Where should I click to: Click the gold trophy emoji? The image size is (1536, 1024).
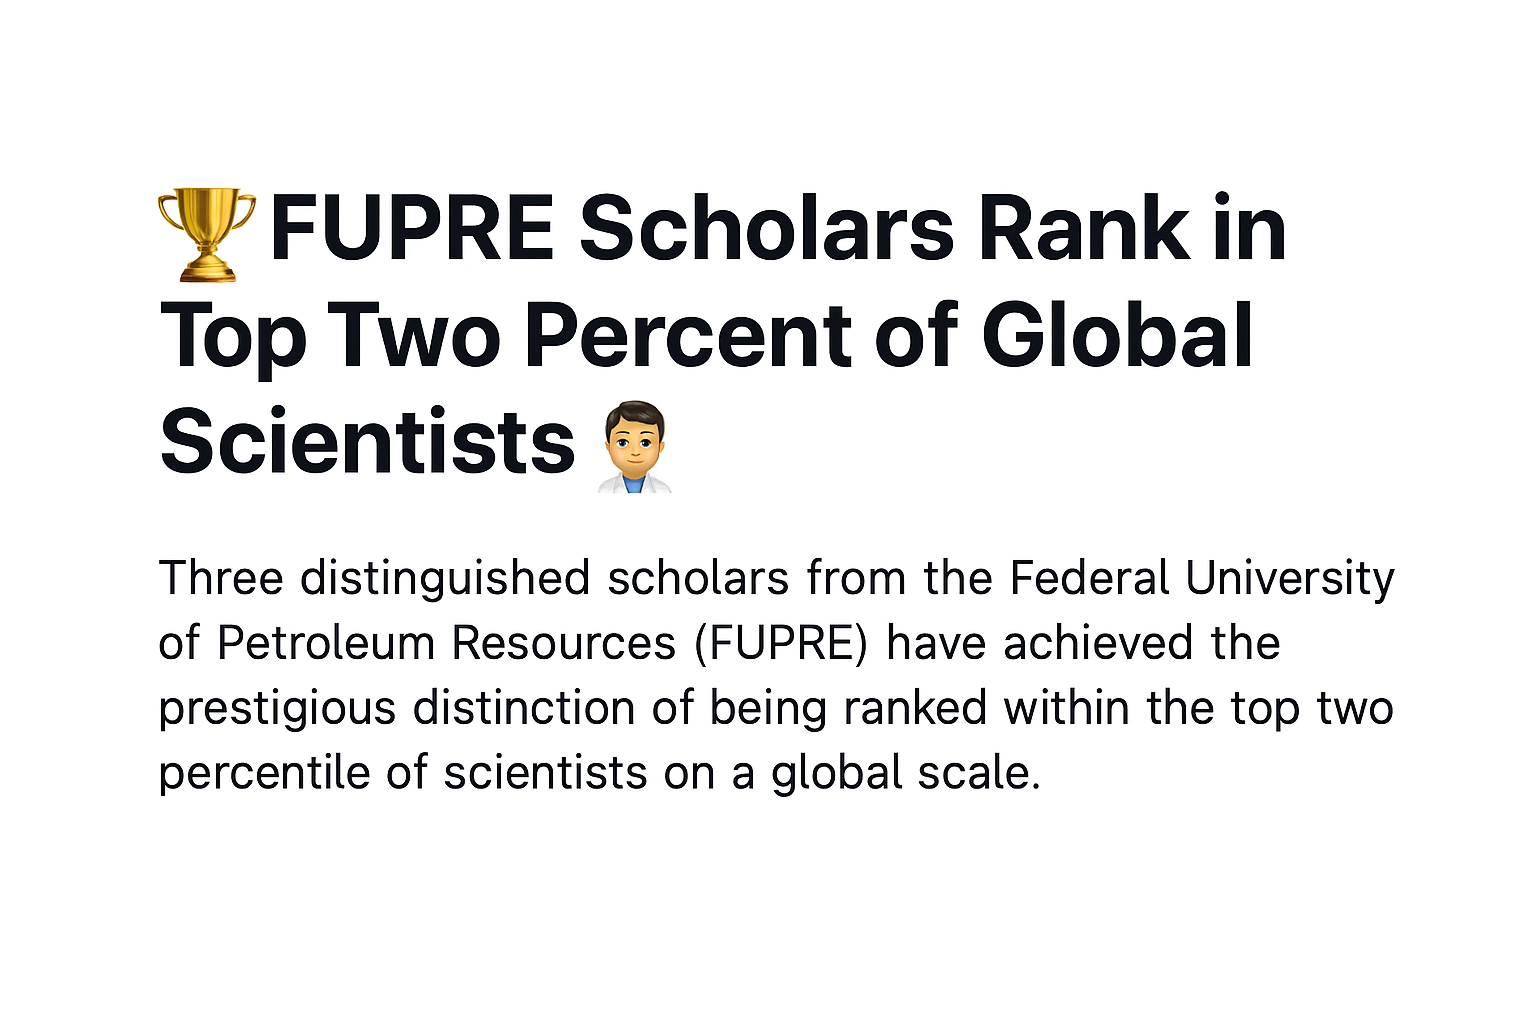pyautogui.click(x=207, y=233)
